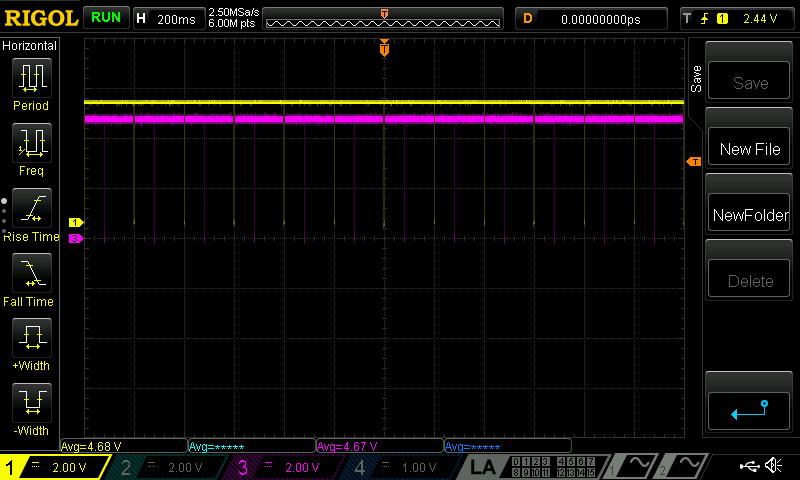The width and height of the screenshot is (800, 480).
Task: Select the Horizontal measurement menu title
Action: click(x=30, y=46)
